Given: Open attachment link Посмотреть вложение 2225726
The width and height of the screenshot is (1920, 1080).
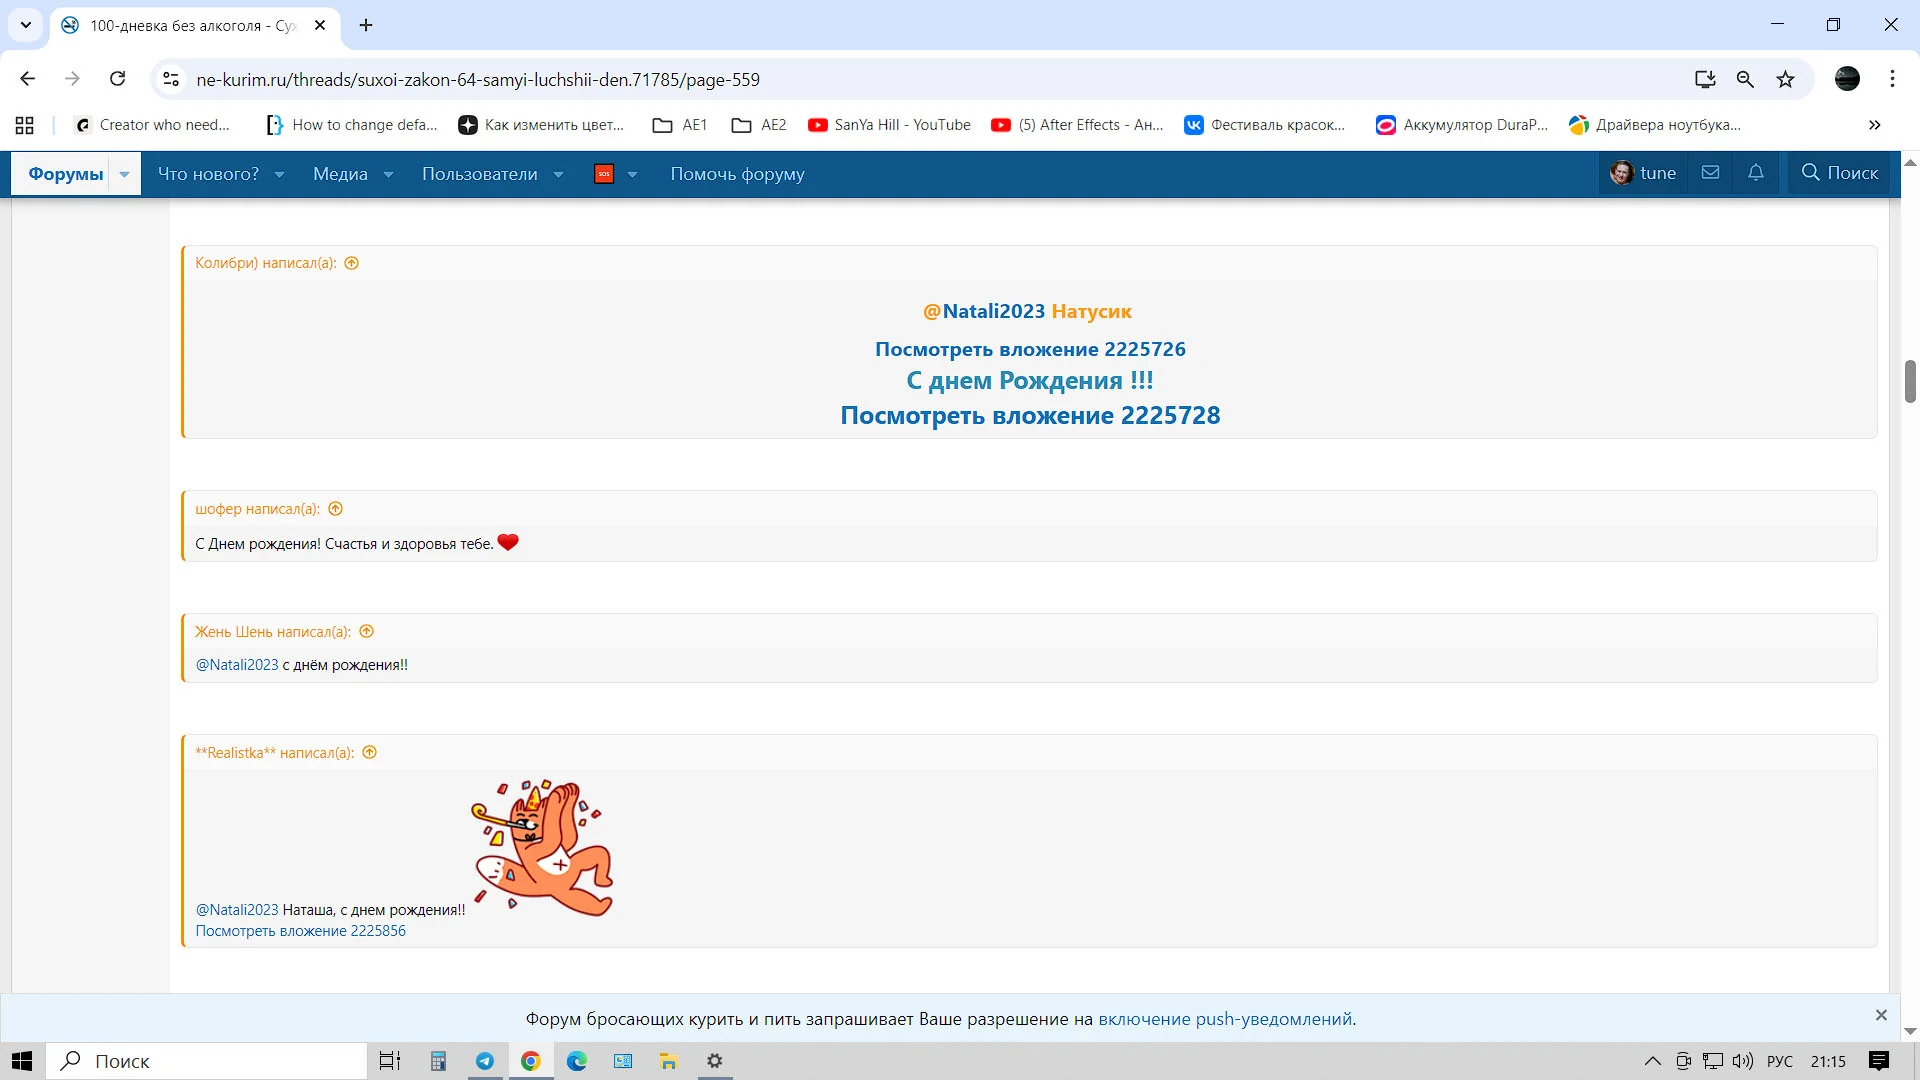Looking at the screenshot, I should pyautogui.click(x=1030, y=348).
